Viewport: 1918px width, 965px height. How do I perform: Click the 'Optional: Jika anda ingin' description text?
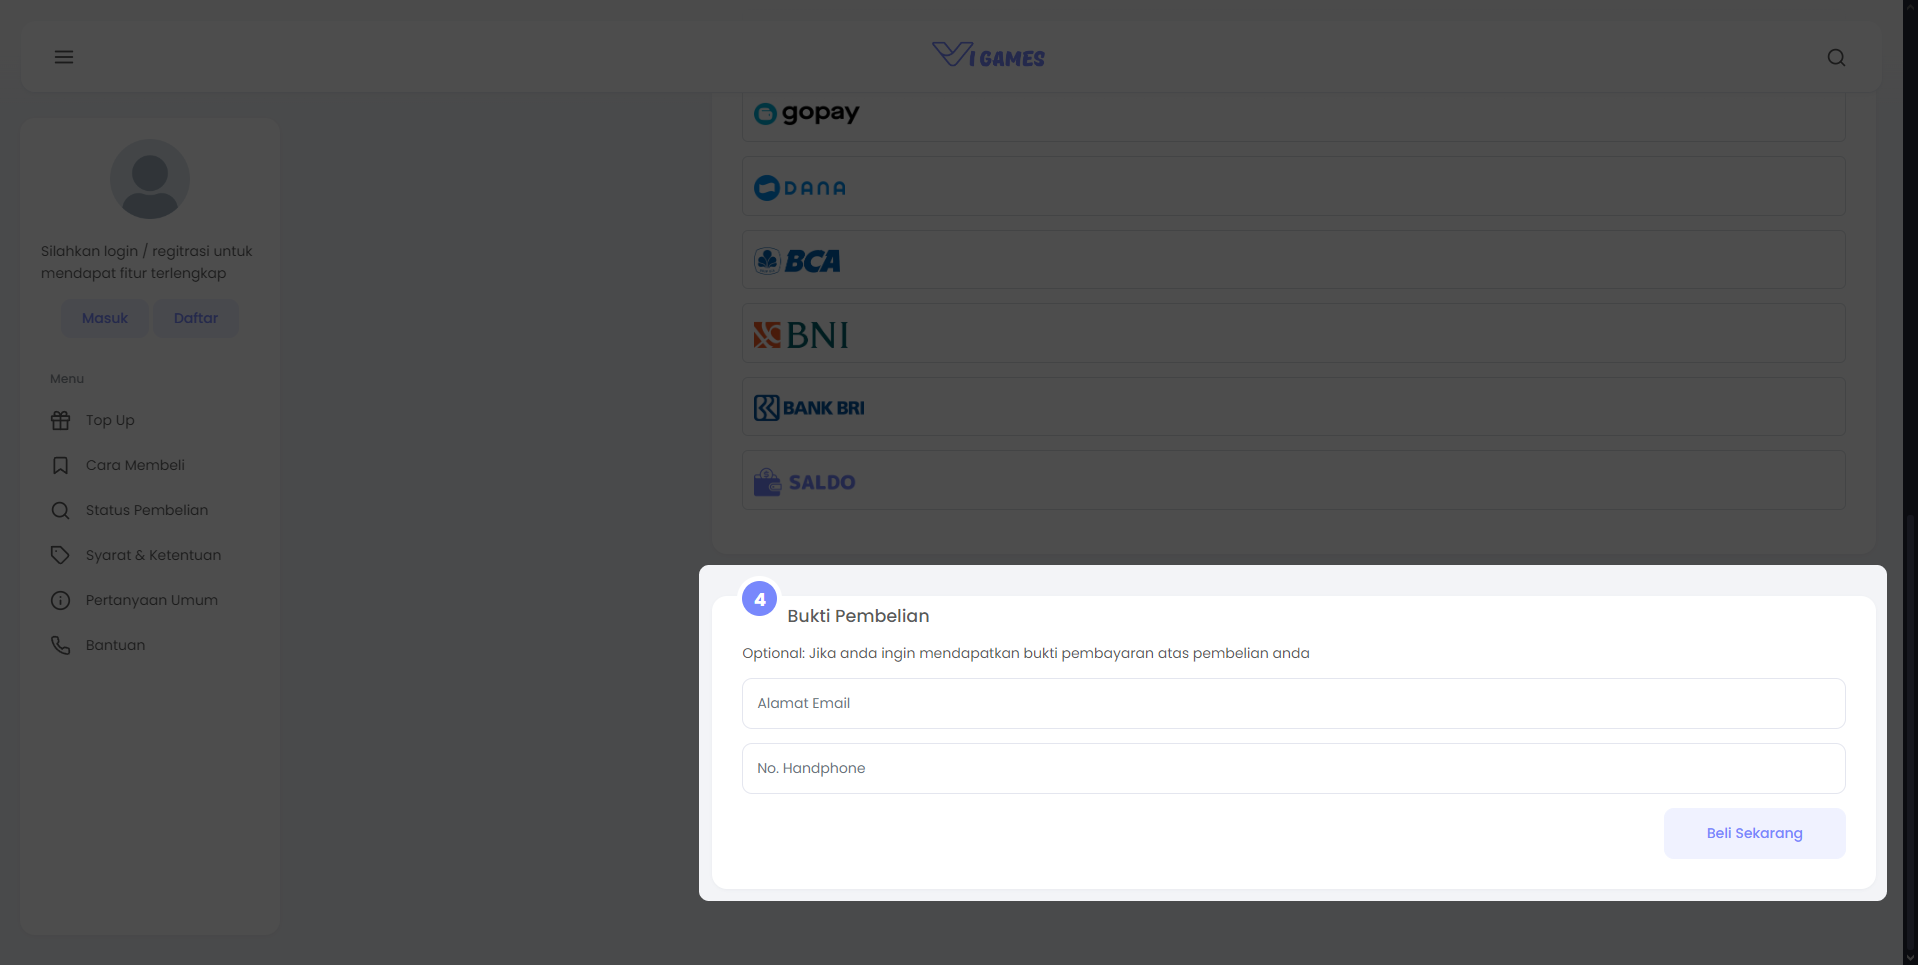[x=1025, y=653]
